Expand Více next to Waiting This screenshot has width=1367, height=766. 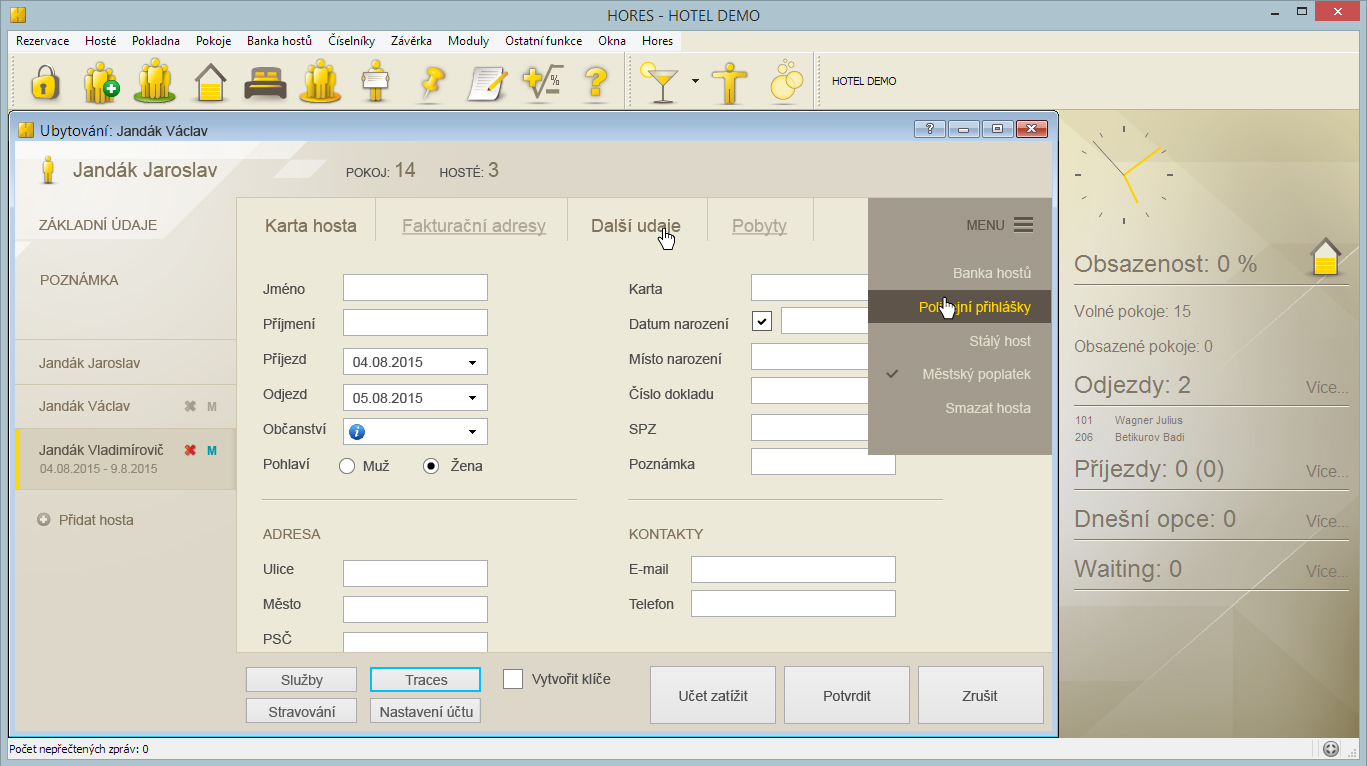point(1327,571)
